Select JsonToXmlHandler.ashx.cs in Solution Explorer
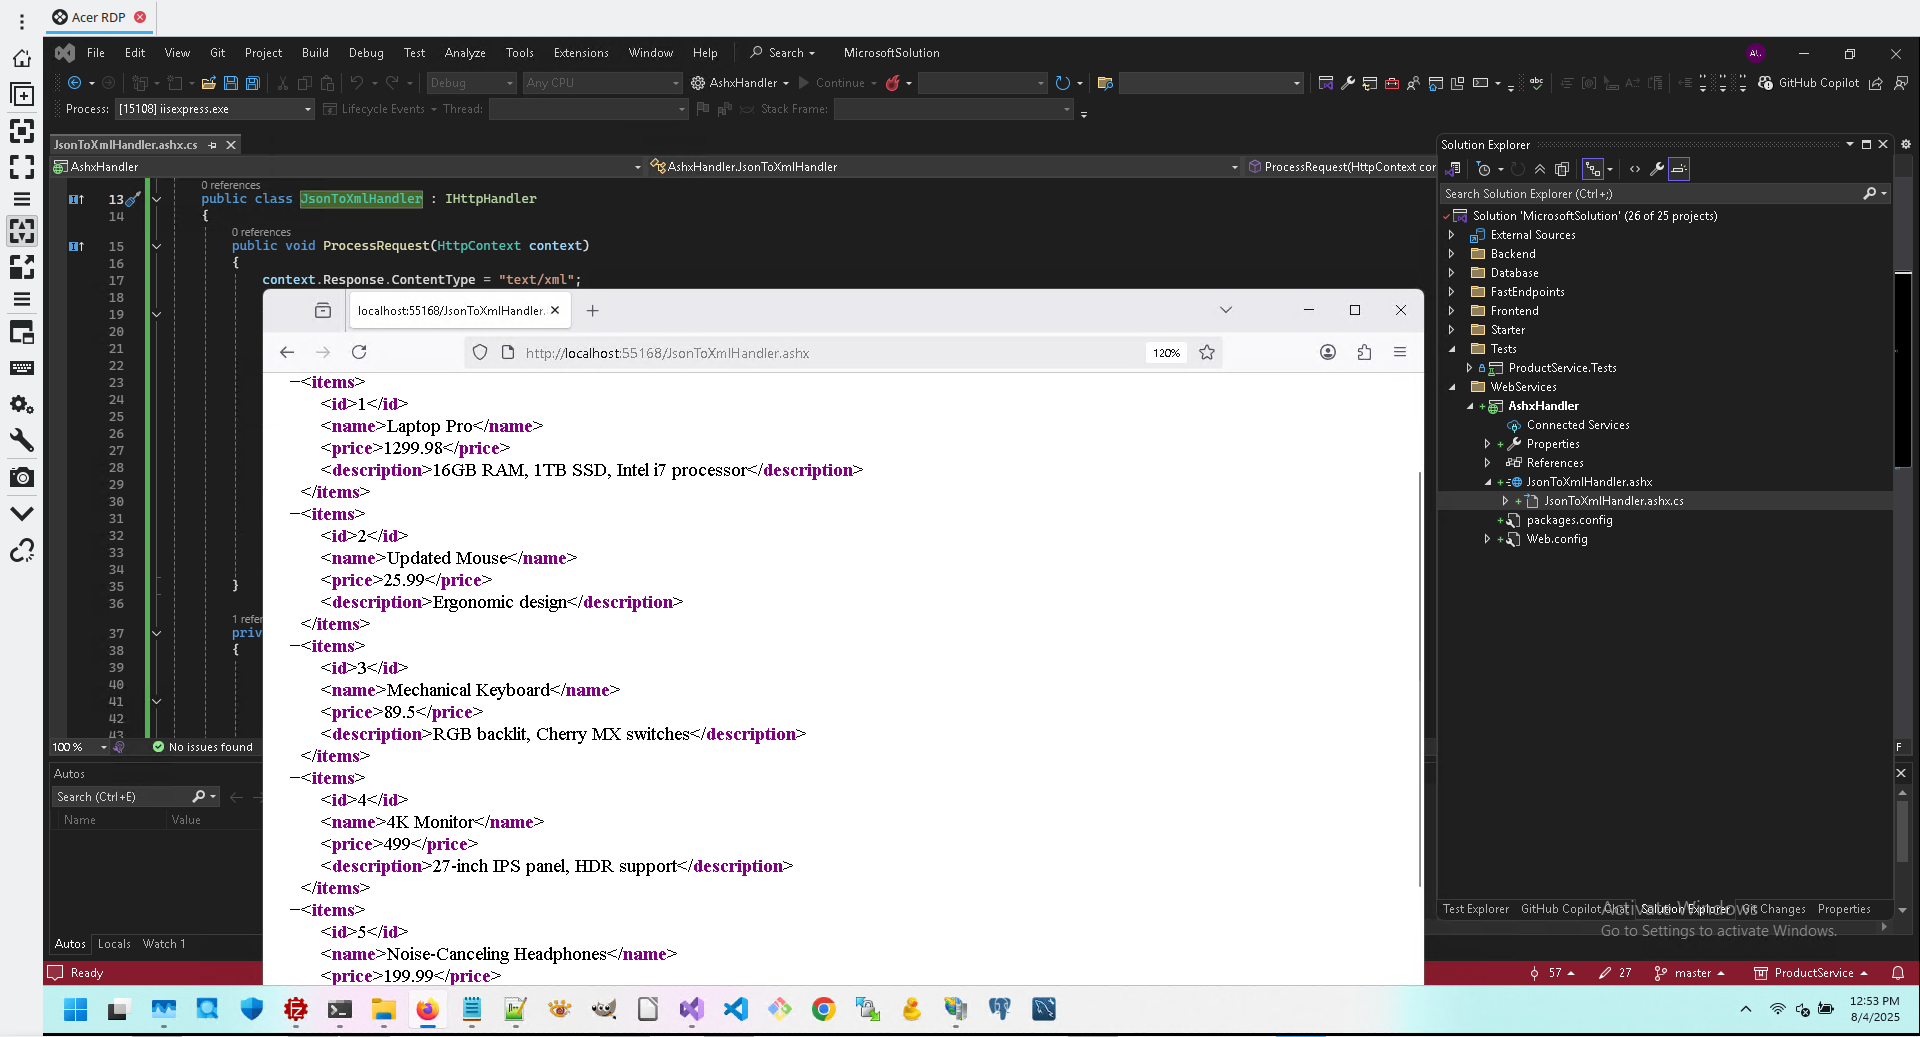Viewport: 1920px width, 1037px height. click(x=1613, y=501)
